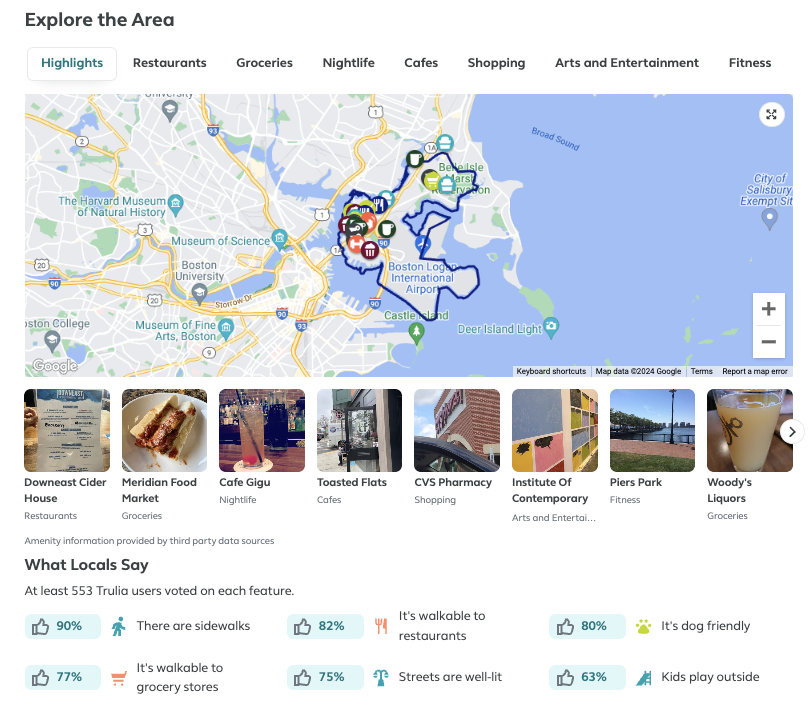Select the Piers Park photo card

point(652,430)
